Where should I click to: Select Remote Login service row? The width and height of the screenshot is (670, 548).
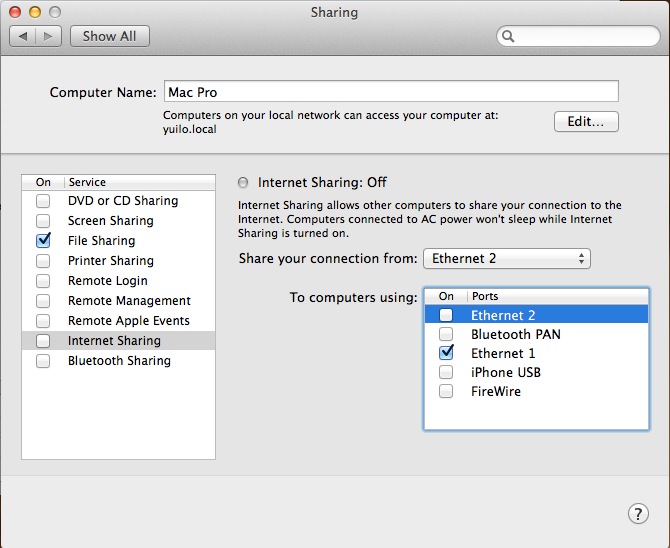[118, 281]
